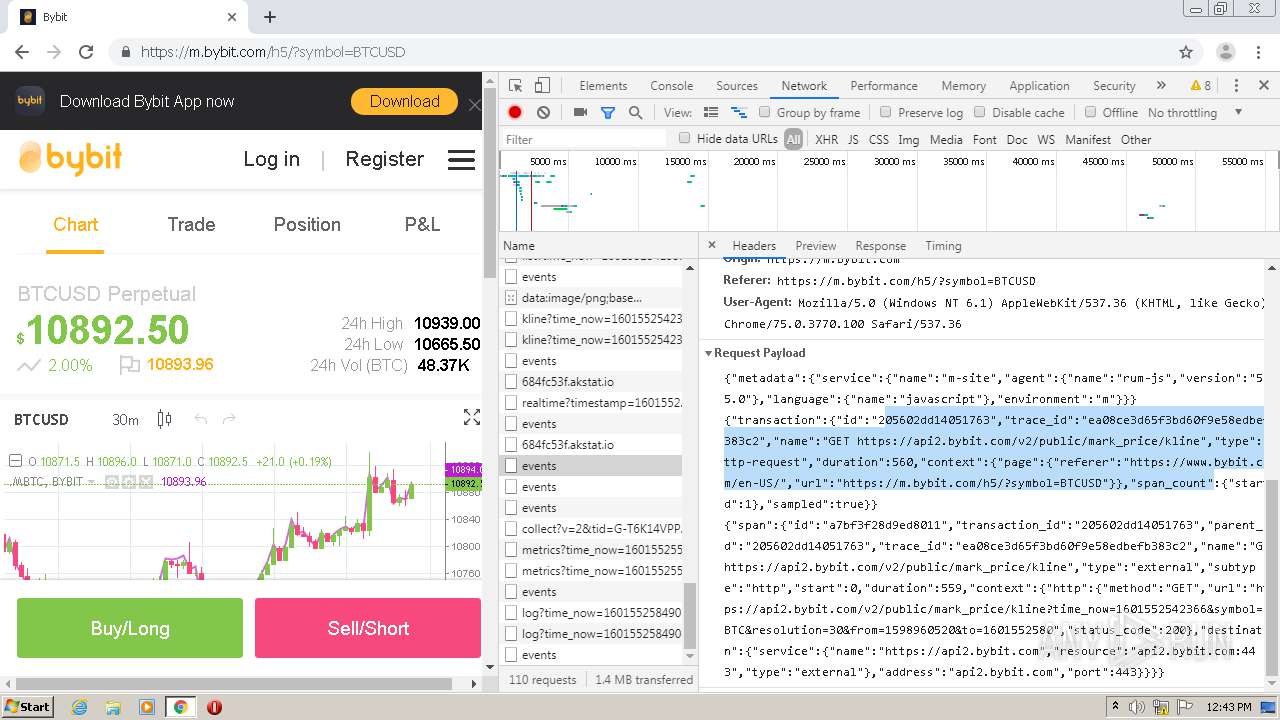Open the Timing tab of the request
This screenshot has width=1280, height=720.
tap(943, 246)
